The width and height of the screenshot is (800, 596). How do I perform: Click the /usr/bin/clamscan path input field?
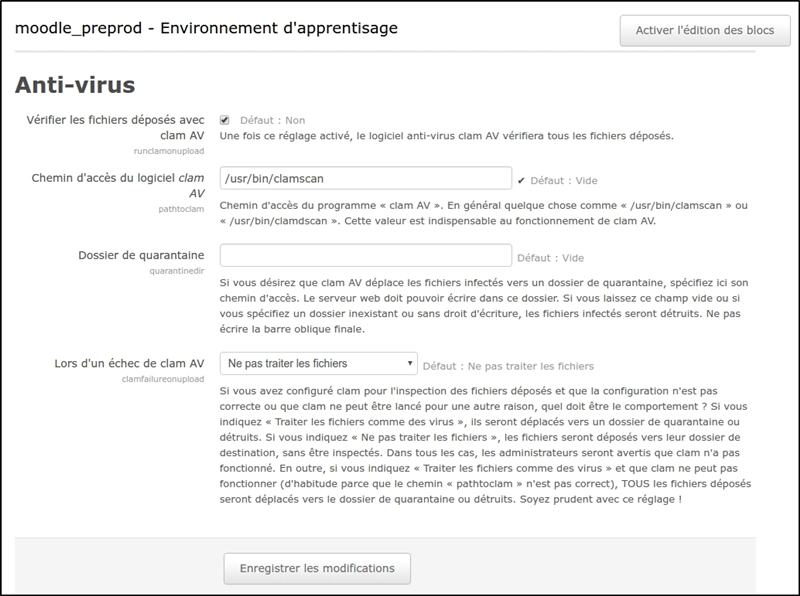coord(365,178)
